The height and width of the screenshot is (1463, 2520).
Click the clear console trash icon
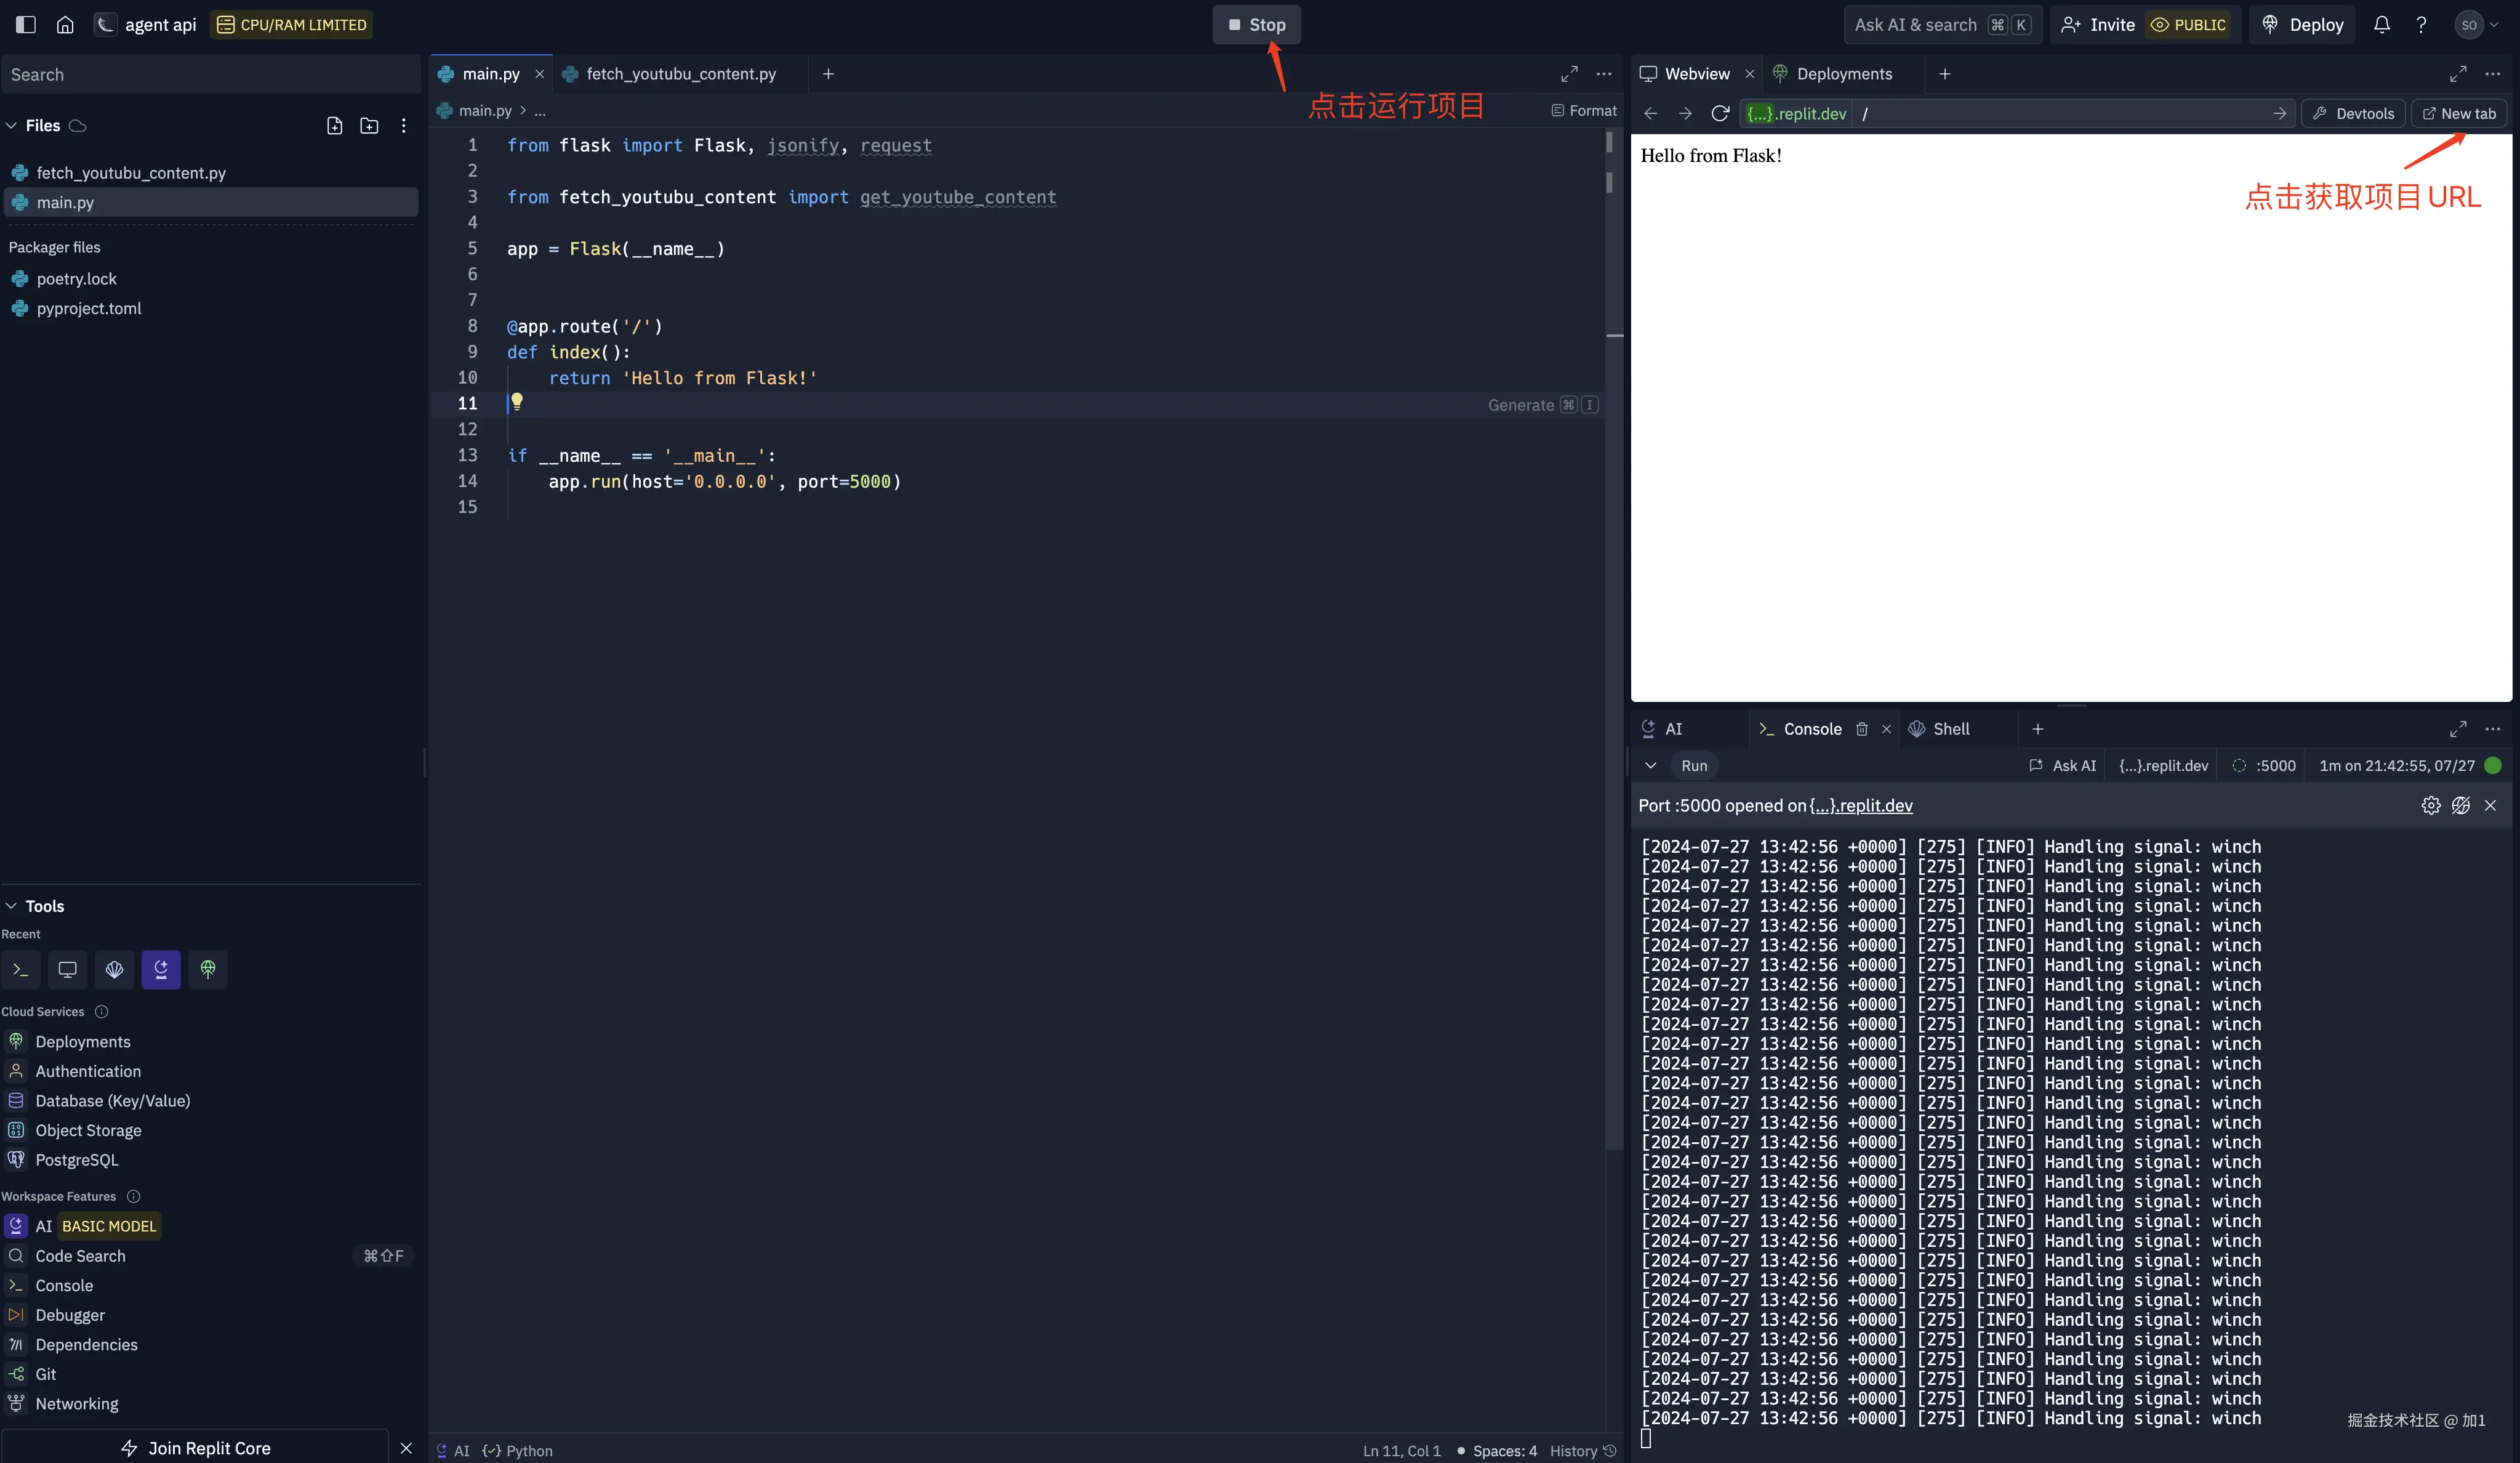(x=1861, y=729)
